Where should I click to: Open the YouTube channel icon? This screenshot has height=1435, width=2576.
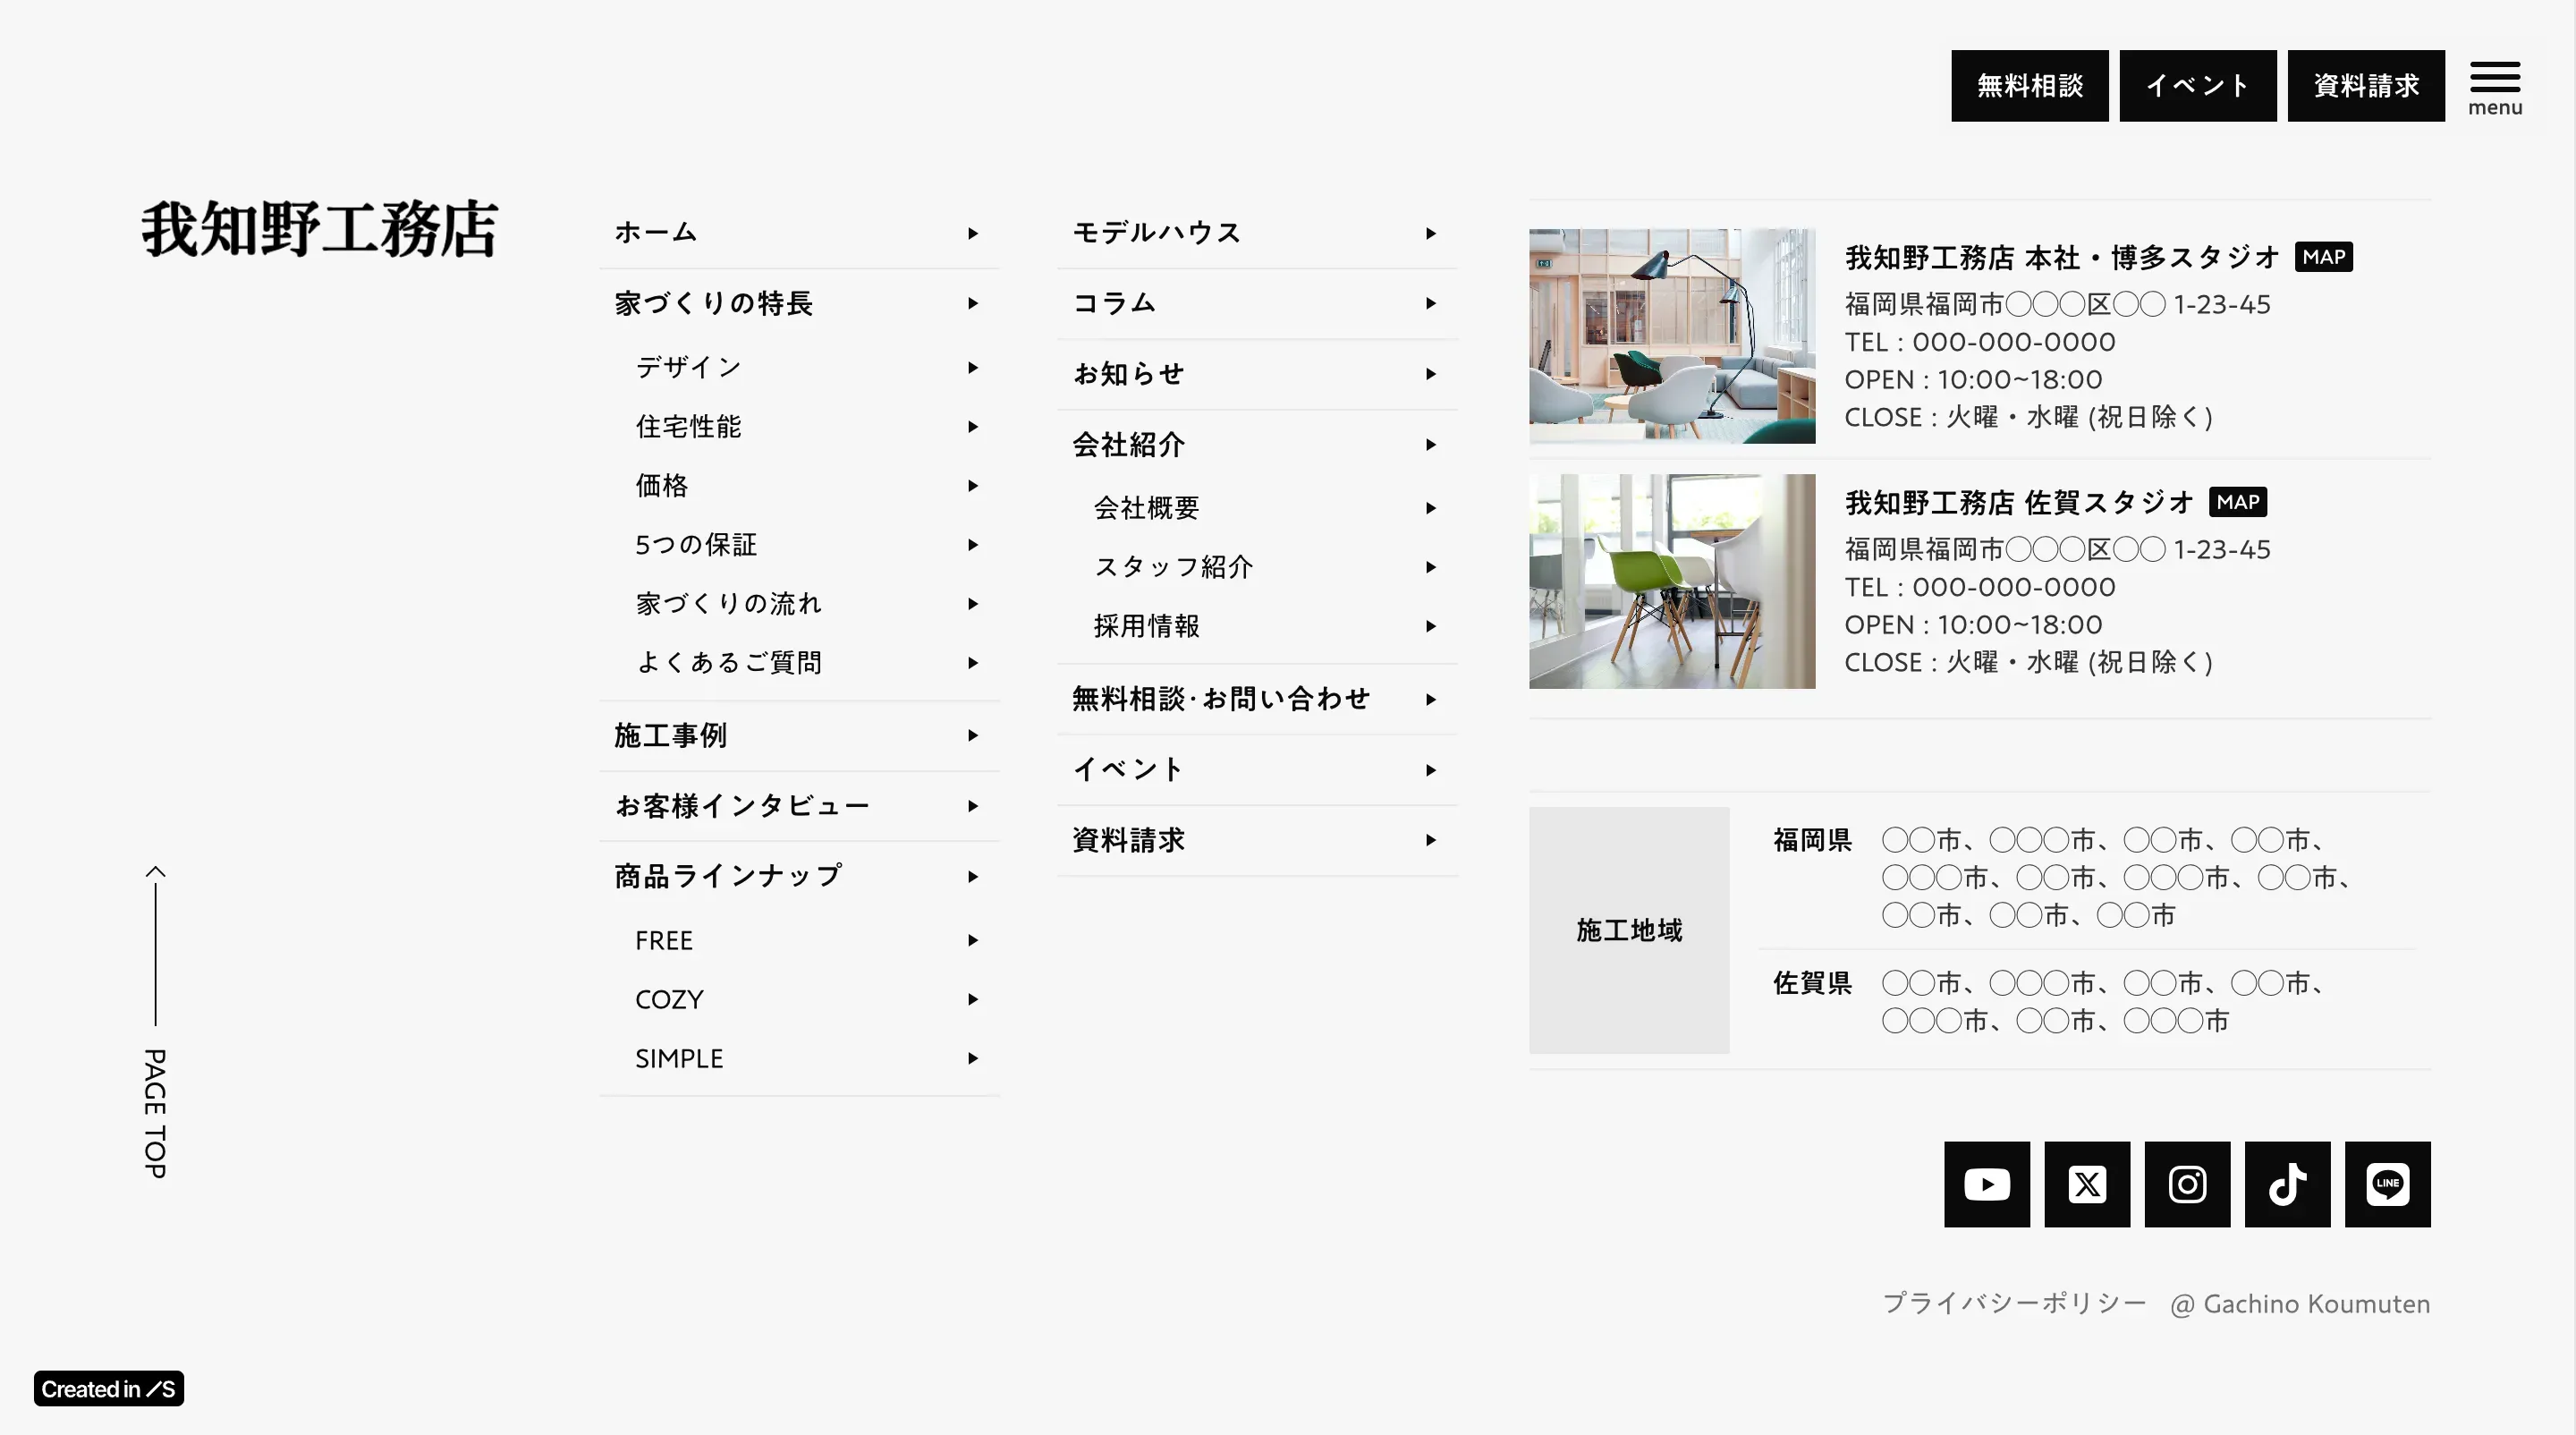click(1987, 1184)
